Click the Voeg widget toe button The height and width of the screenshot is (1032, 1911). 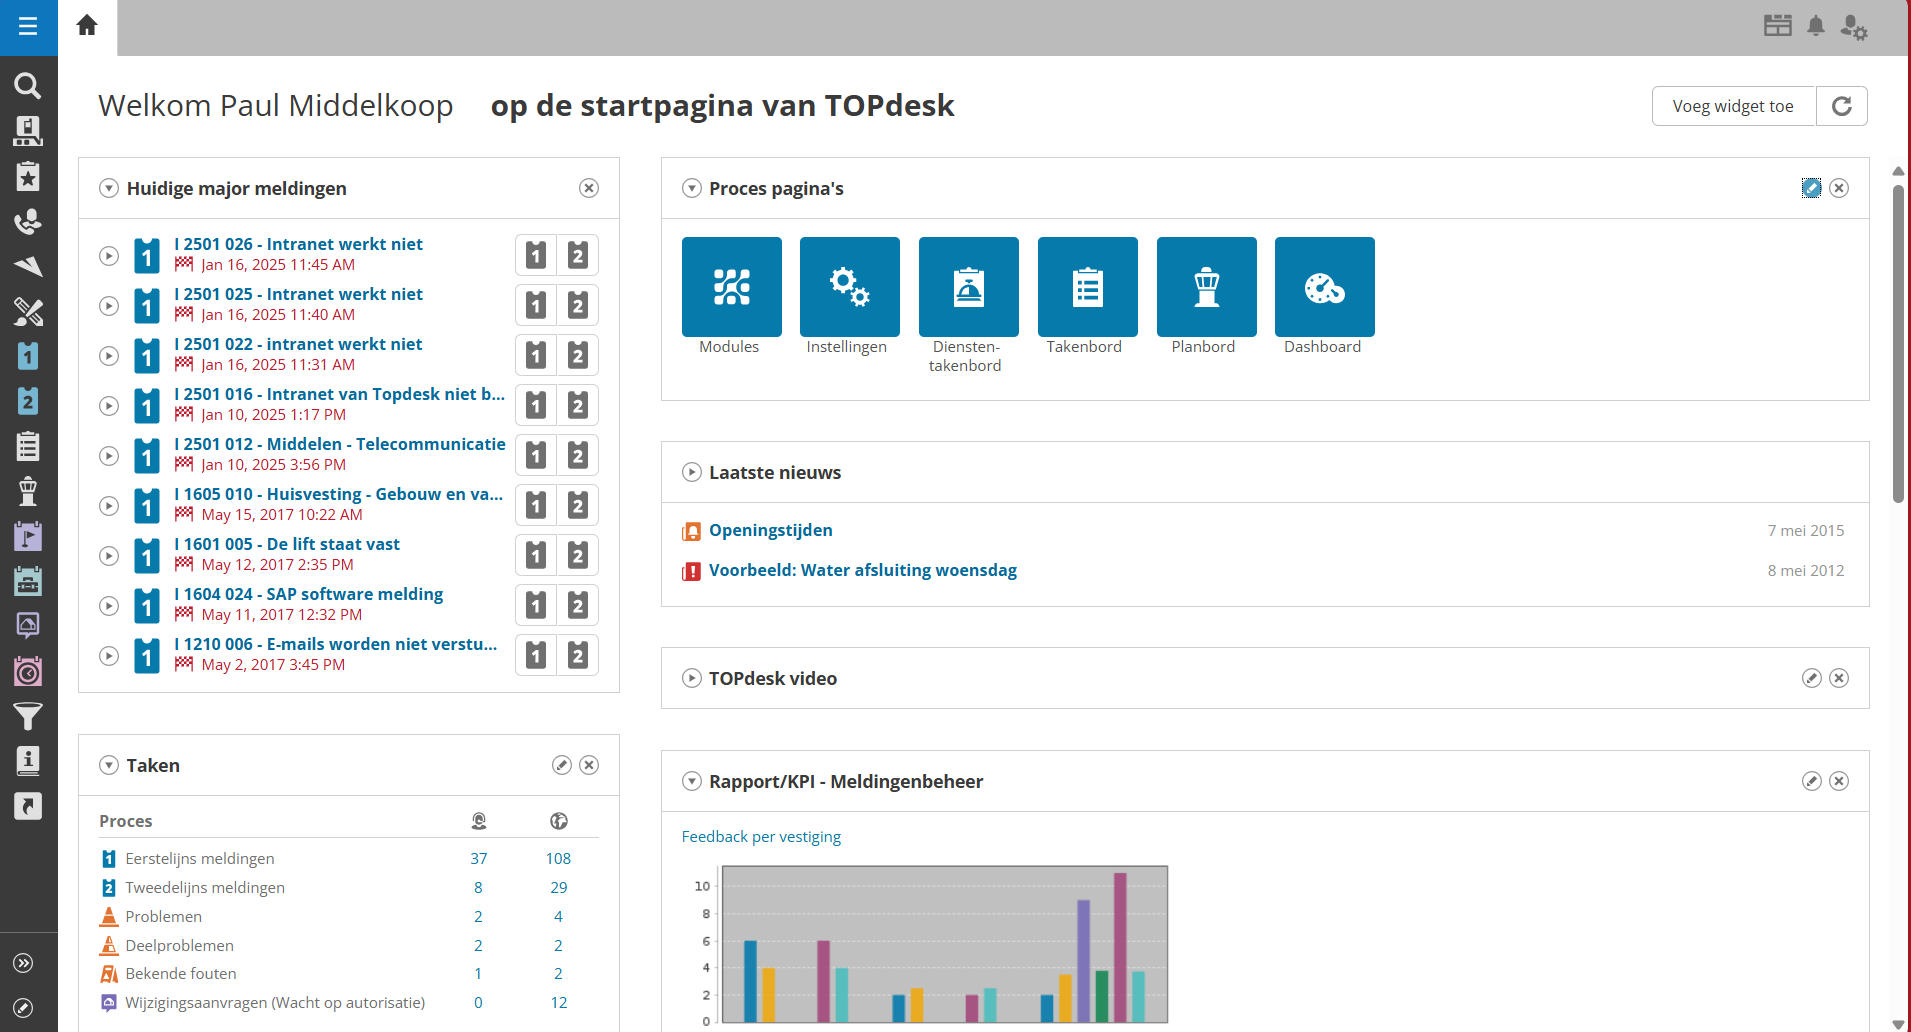pos(1732,106)
